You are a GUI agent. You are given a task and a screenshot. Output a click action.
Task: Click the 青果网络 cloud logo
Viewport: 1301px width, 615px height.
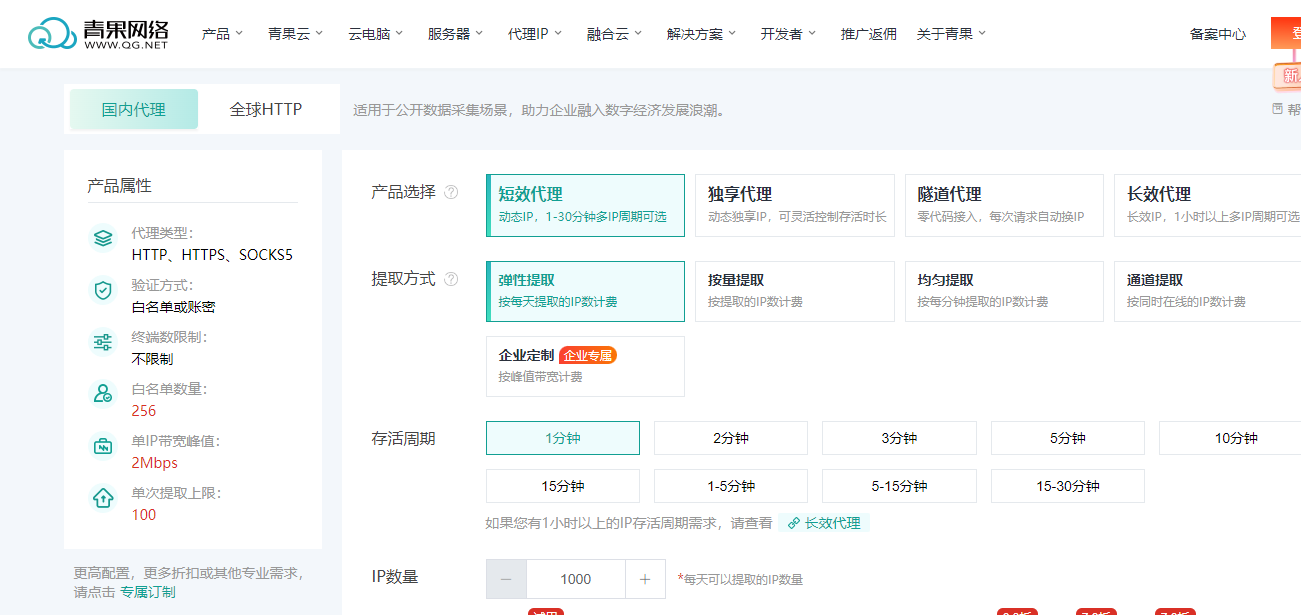(x=52, y=34)
